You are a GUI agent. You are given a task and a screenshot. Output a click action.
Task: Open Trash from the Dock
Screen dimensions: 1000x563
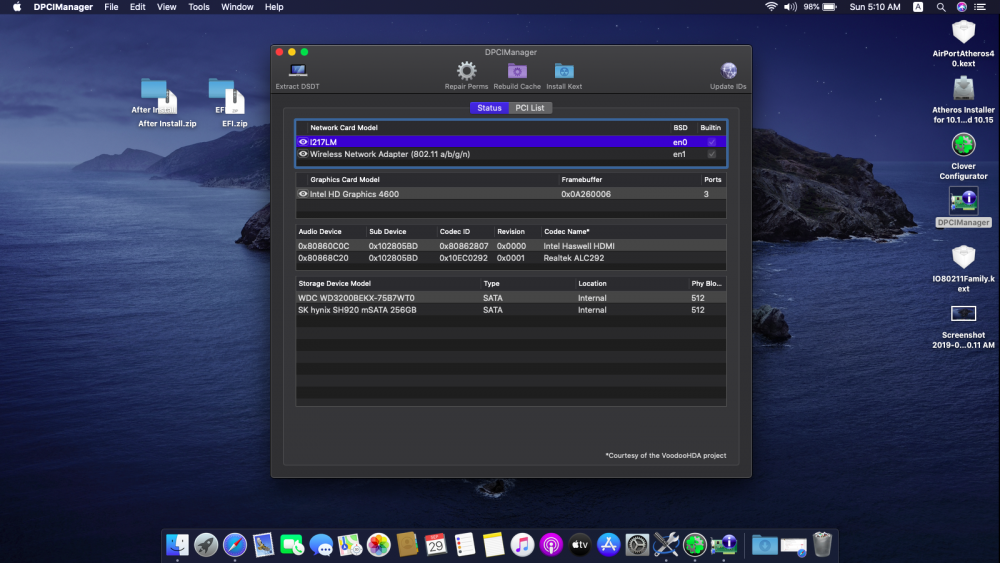pyautogui.click(x=823, y=545)
